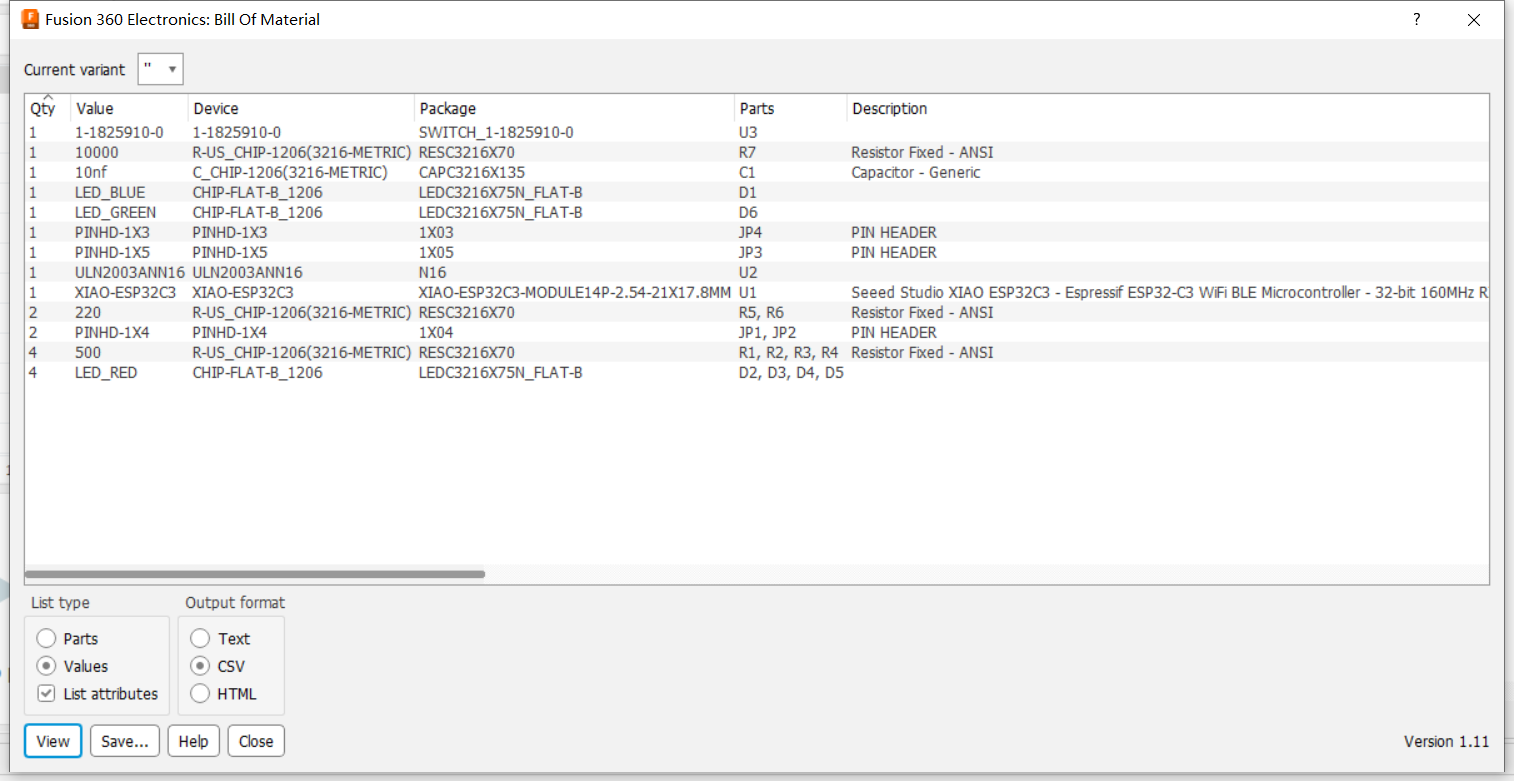Close the Bill Of Material window
The image size is (1514, 781).
click(1474, 19)
